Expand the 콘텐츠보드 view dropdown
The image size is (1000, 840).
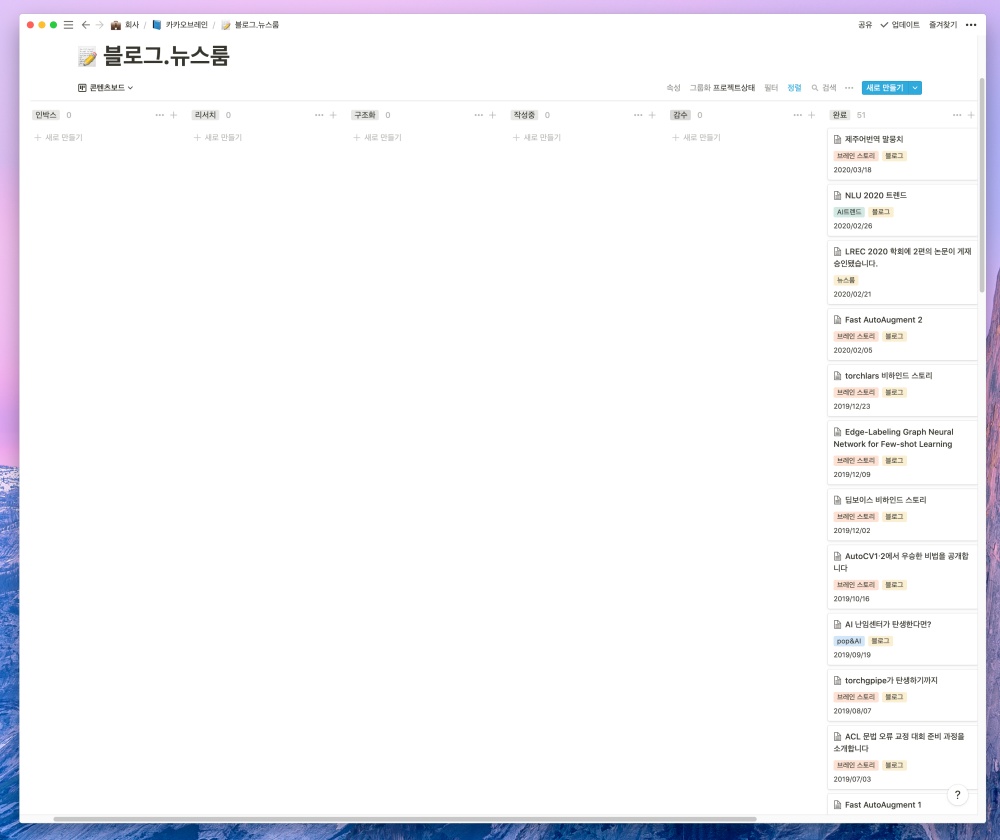106,88
